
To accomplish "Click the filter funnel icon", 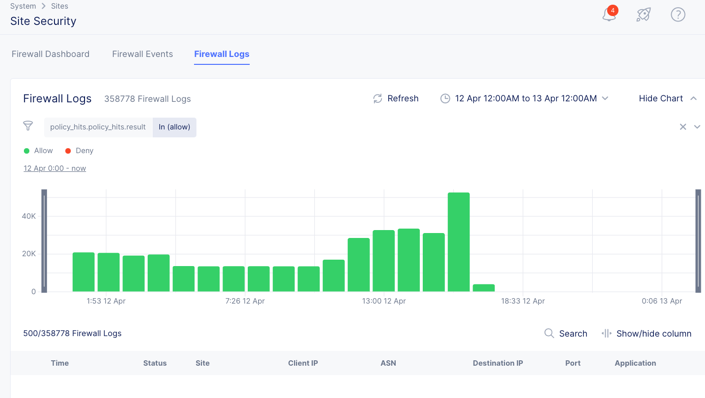I will [x=28, y=126].
